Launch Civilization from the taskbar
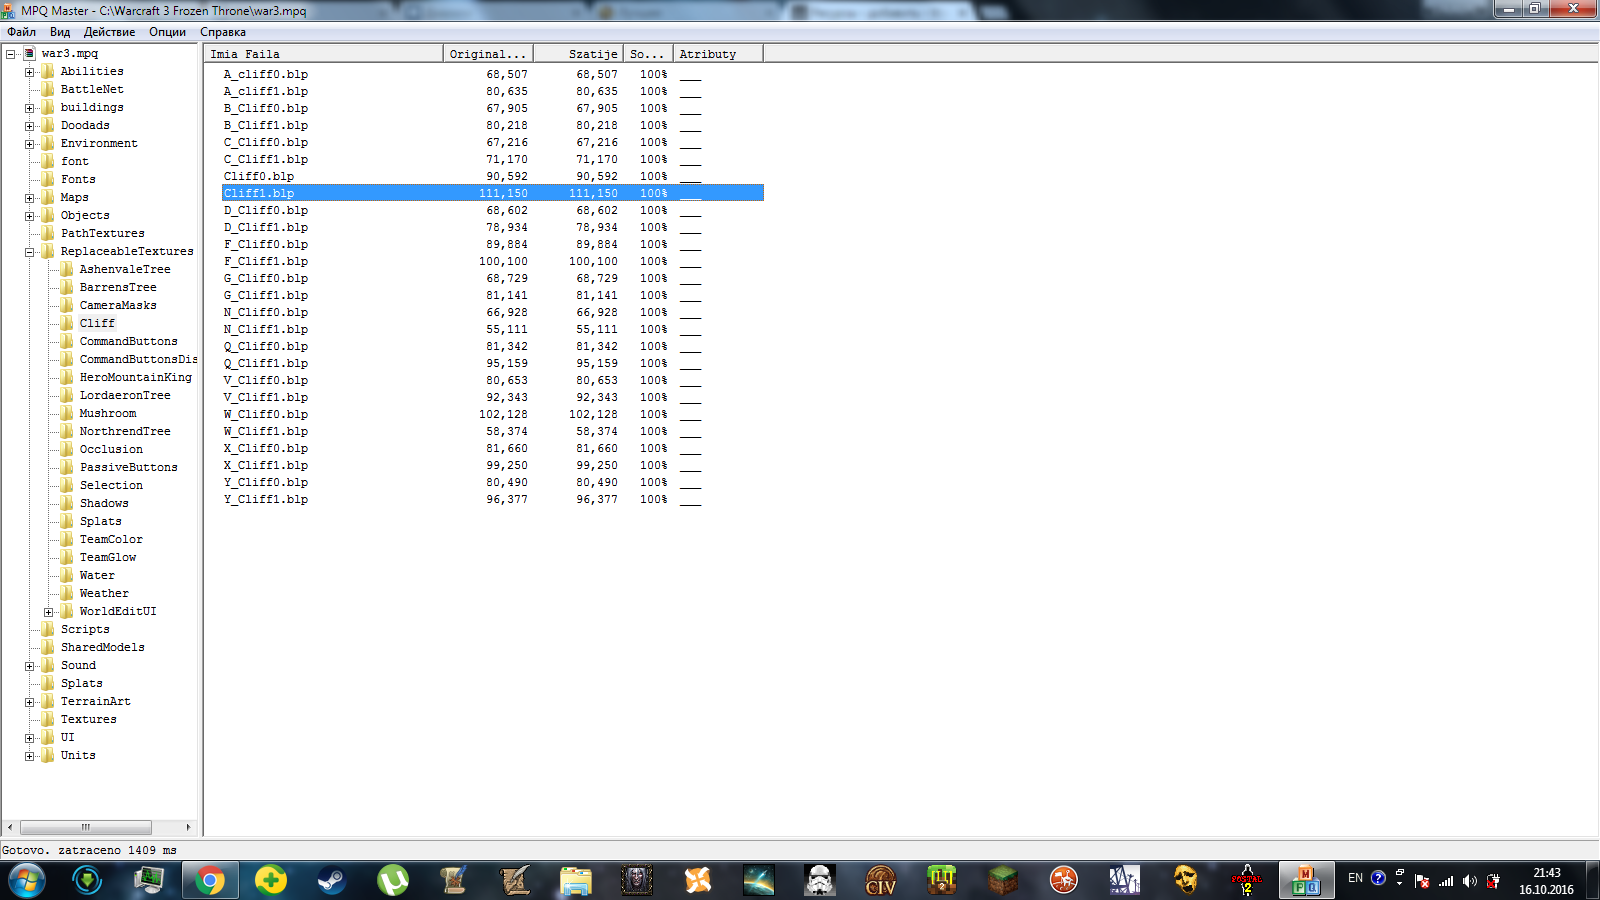 881,881
